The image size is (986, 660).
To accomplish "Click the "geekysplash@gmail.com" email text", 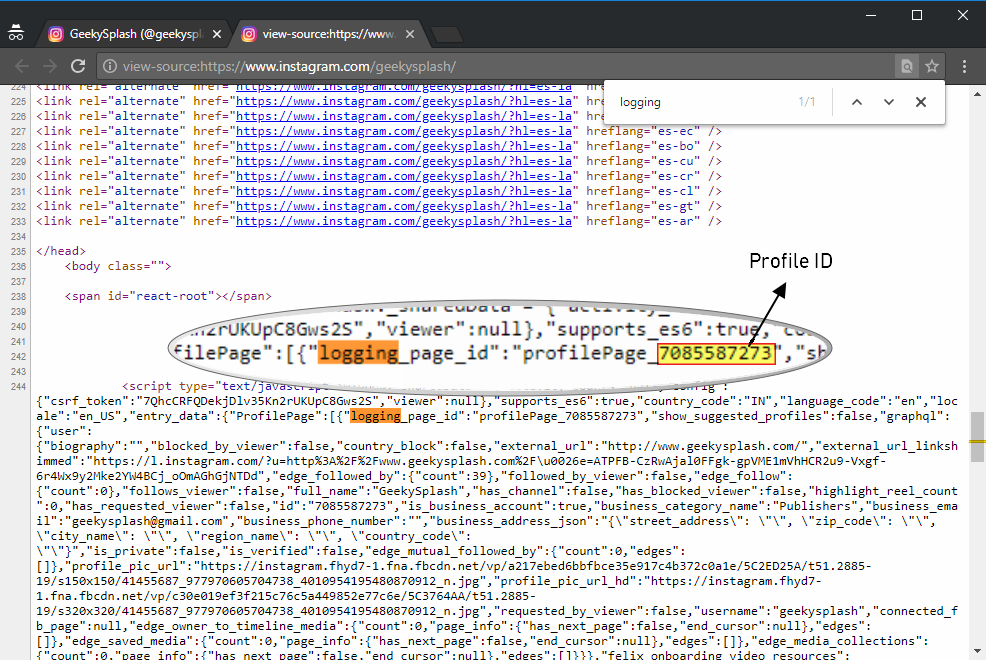I will coord(147,521).
